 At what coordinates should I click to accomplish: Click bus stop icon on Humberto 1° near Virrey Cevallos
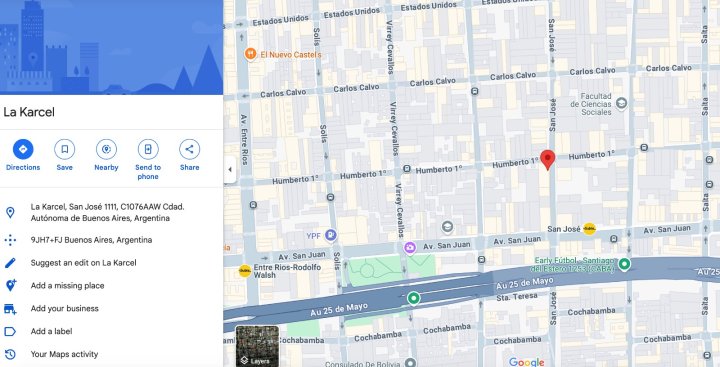click(x=406, y=169)
